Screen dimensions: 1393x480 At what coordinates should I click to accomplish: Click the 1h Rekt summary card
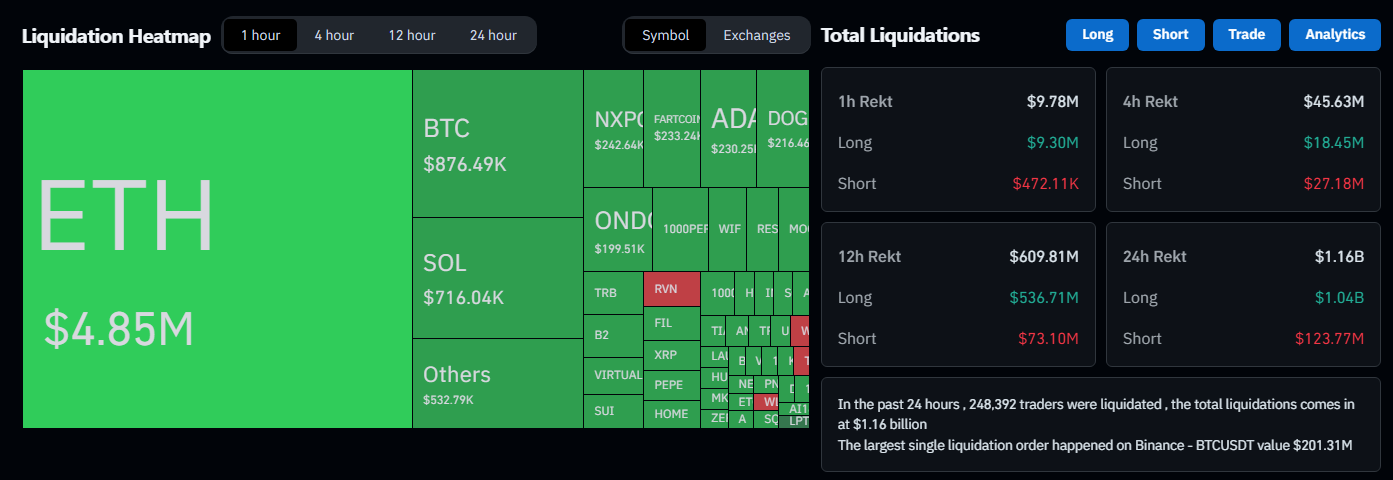(x=958, y=139)
